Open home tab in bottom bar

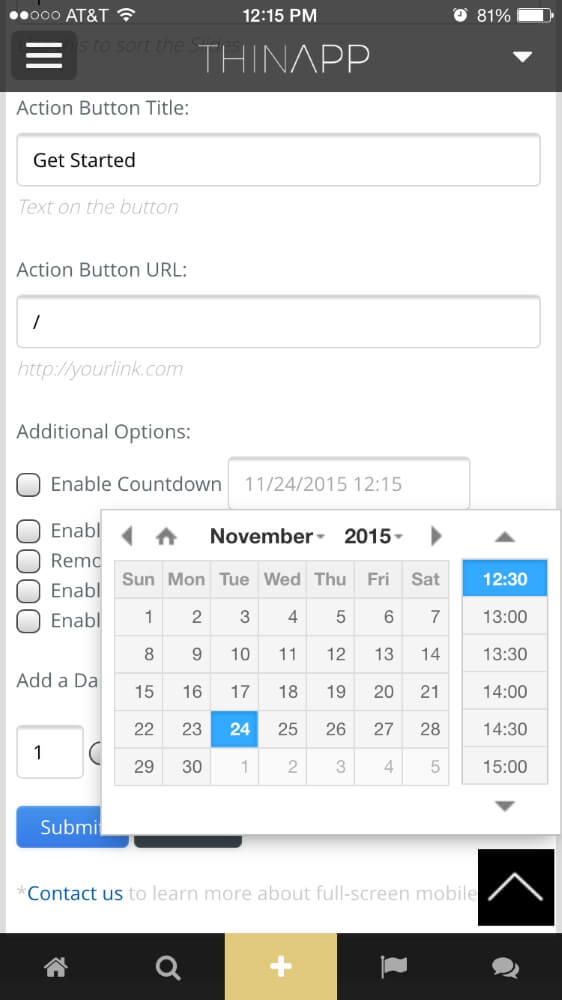pyautogui.click(x=55, y=967)
